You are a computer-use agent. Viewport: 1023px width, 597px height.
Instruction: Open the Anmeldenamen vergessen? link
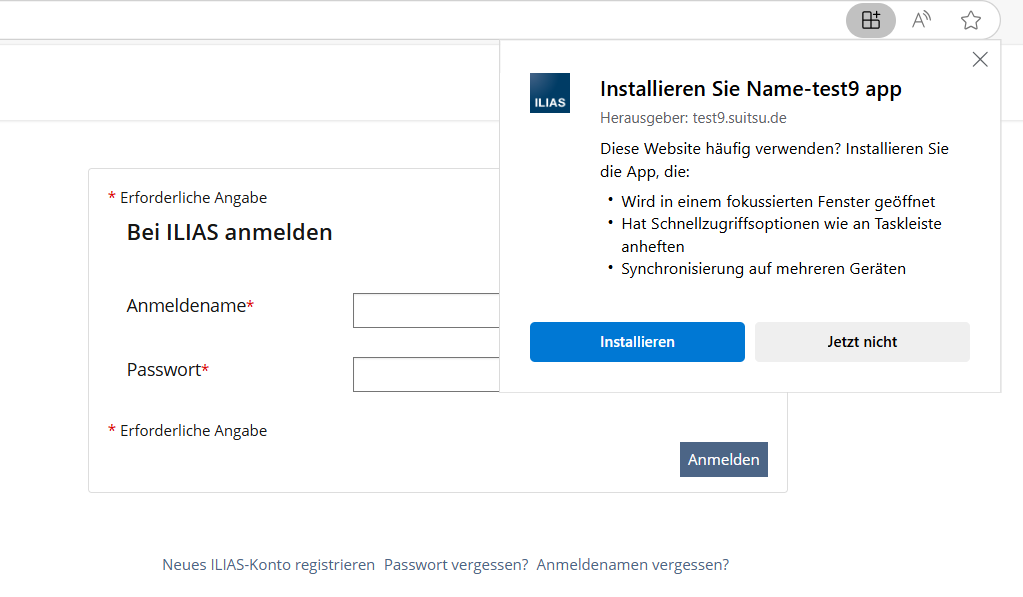633,565
